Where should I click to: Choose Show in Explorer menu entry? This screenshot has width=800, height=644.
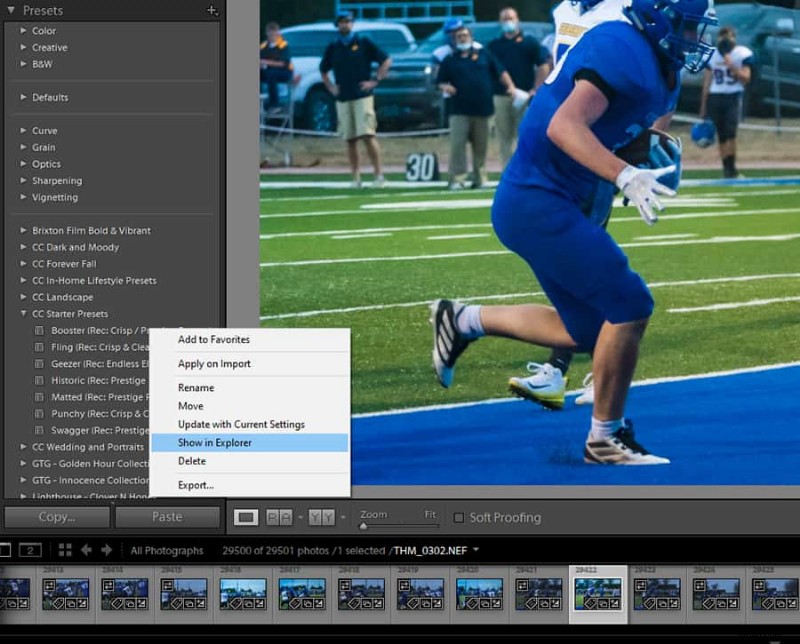pos(250,443)
